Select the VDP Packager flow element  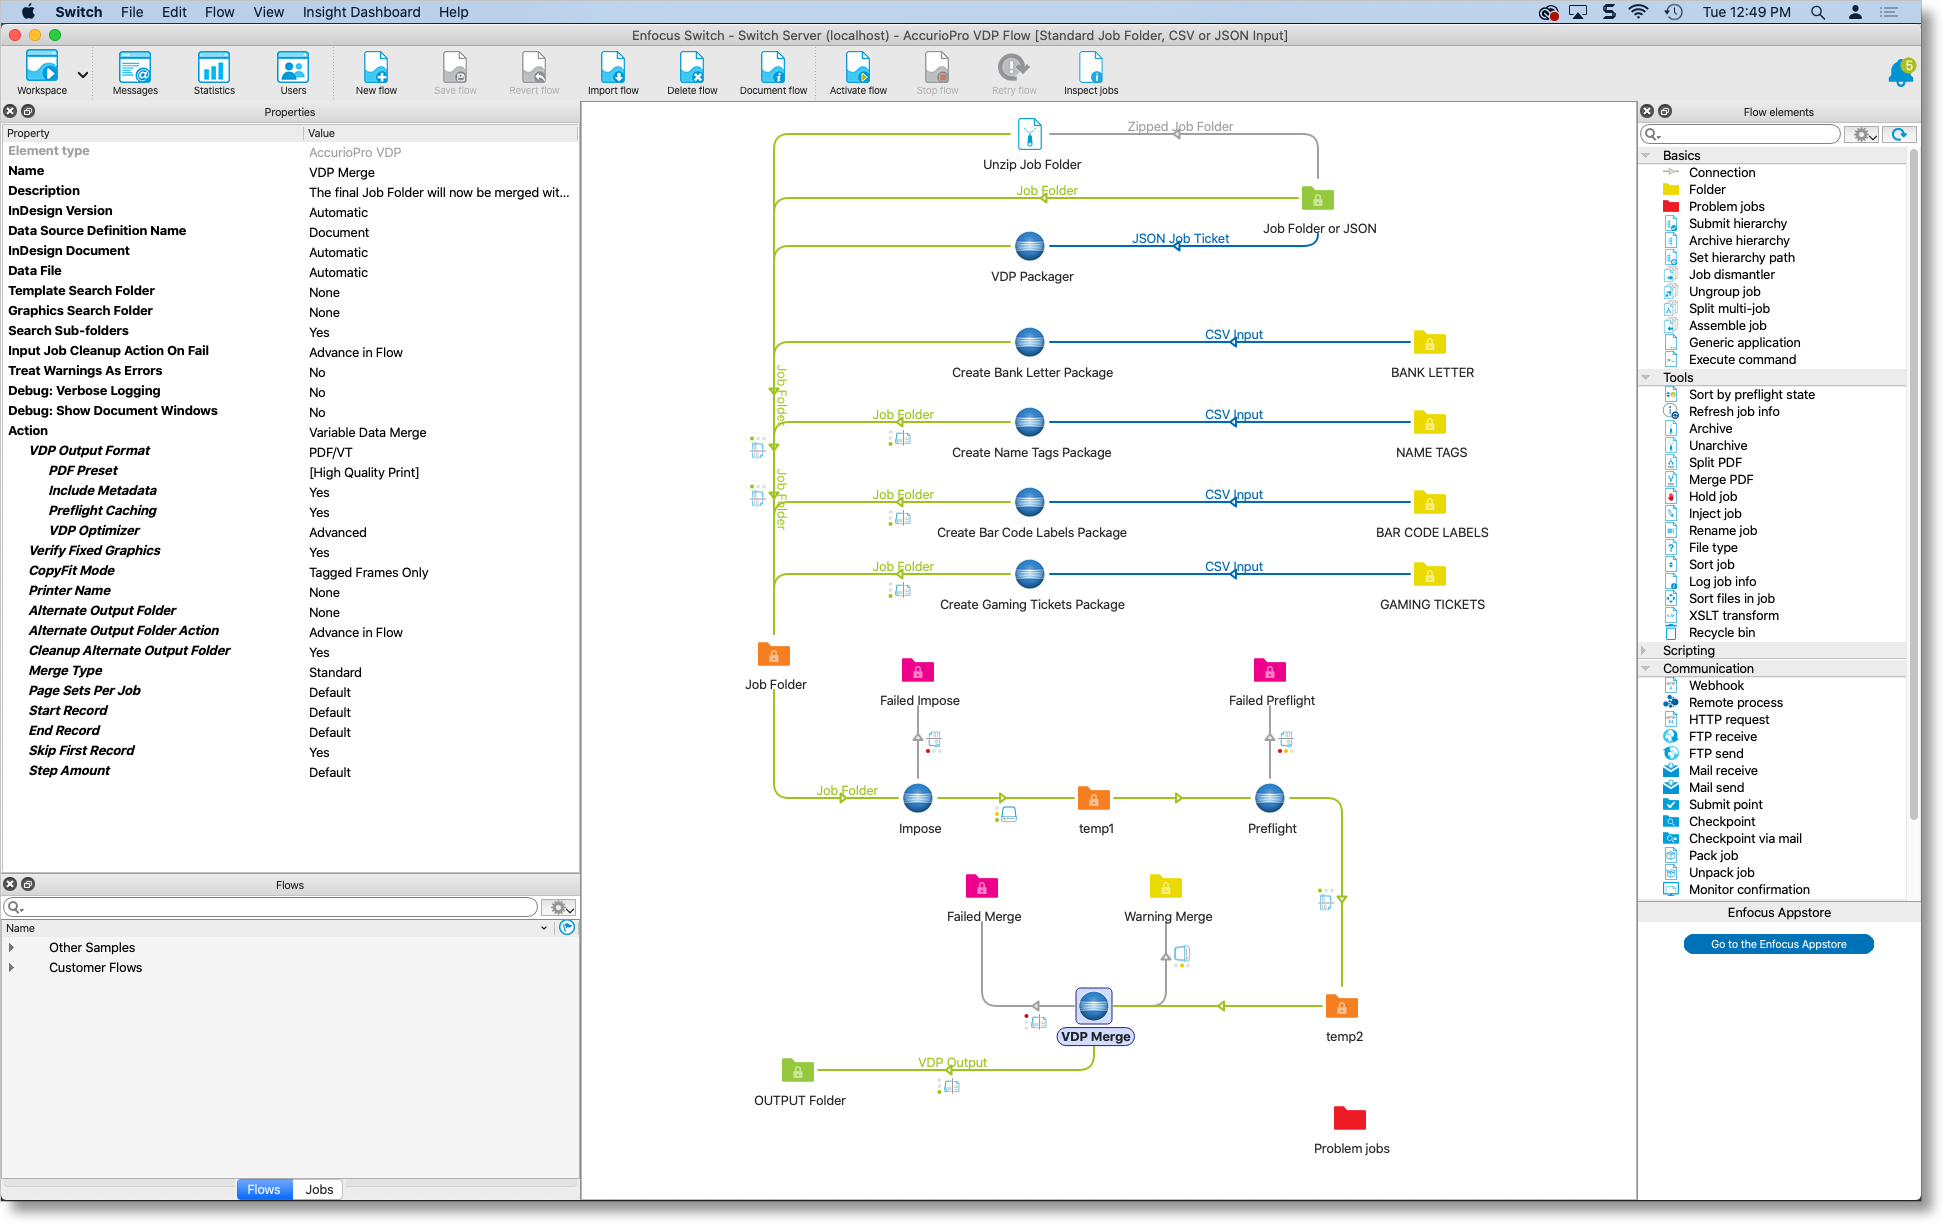(x=1029, y=246)
